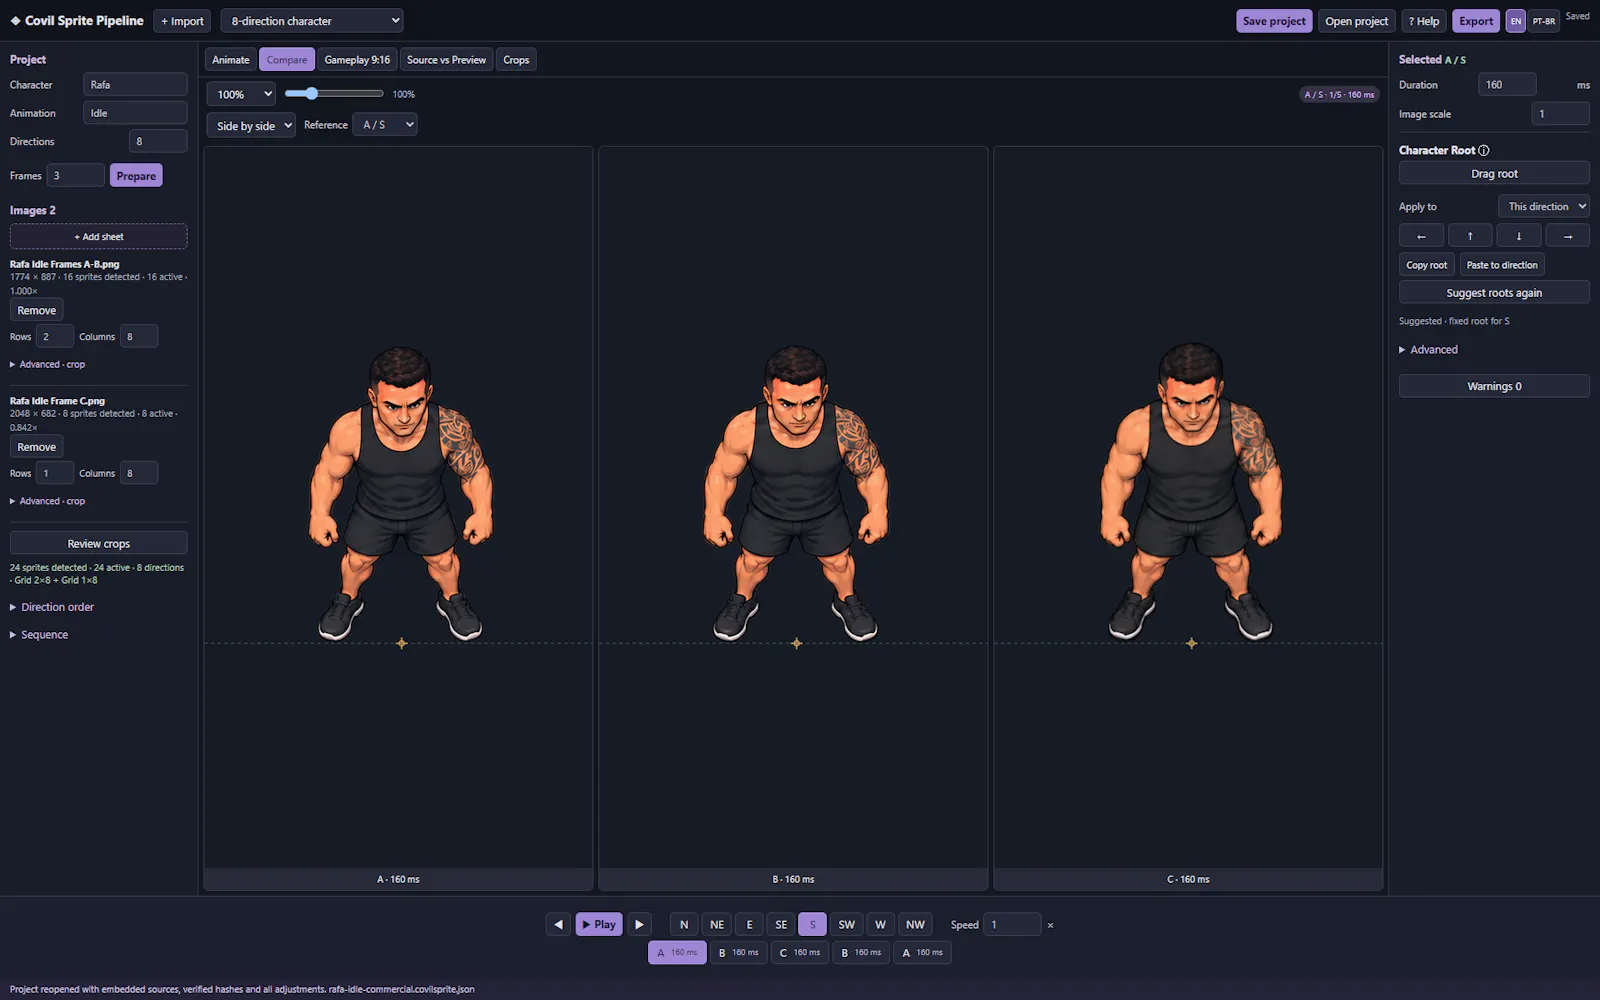Click the Export button

pyautogui.click(x=1476, y=21)
